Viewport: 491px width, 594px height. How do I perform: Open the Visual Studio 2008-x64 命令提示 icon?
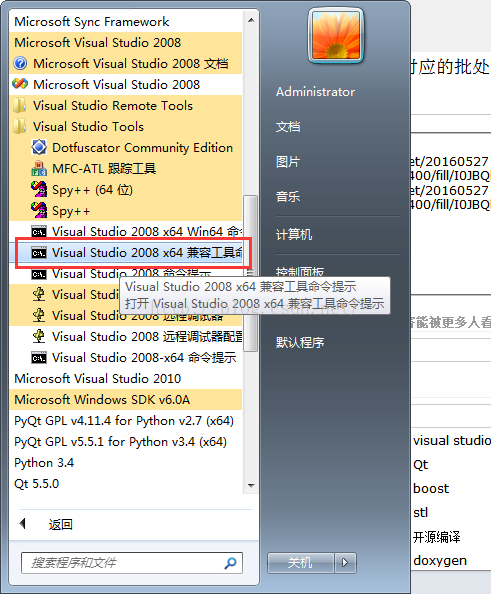tap(39, 358)
